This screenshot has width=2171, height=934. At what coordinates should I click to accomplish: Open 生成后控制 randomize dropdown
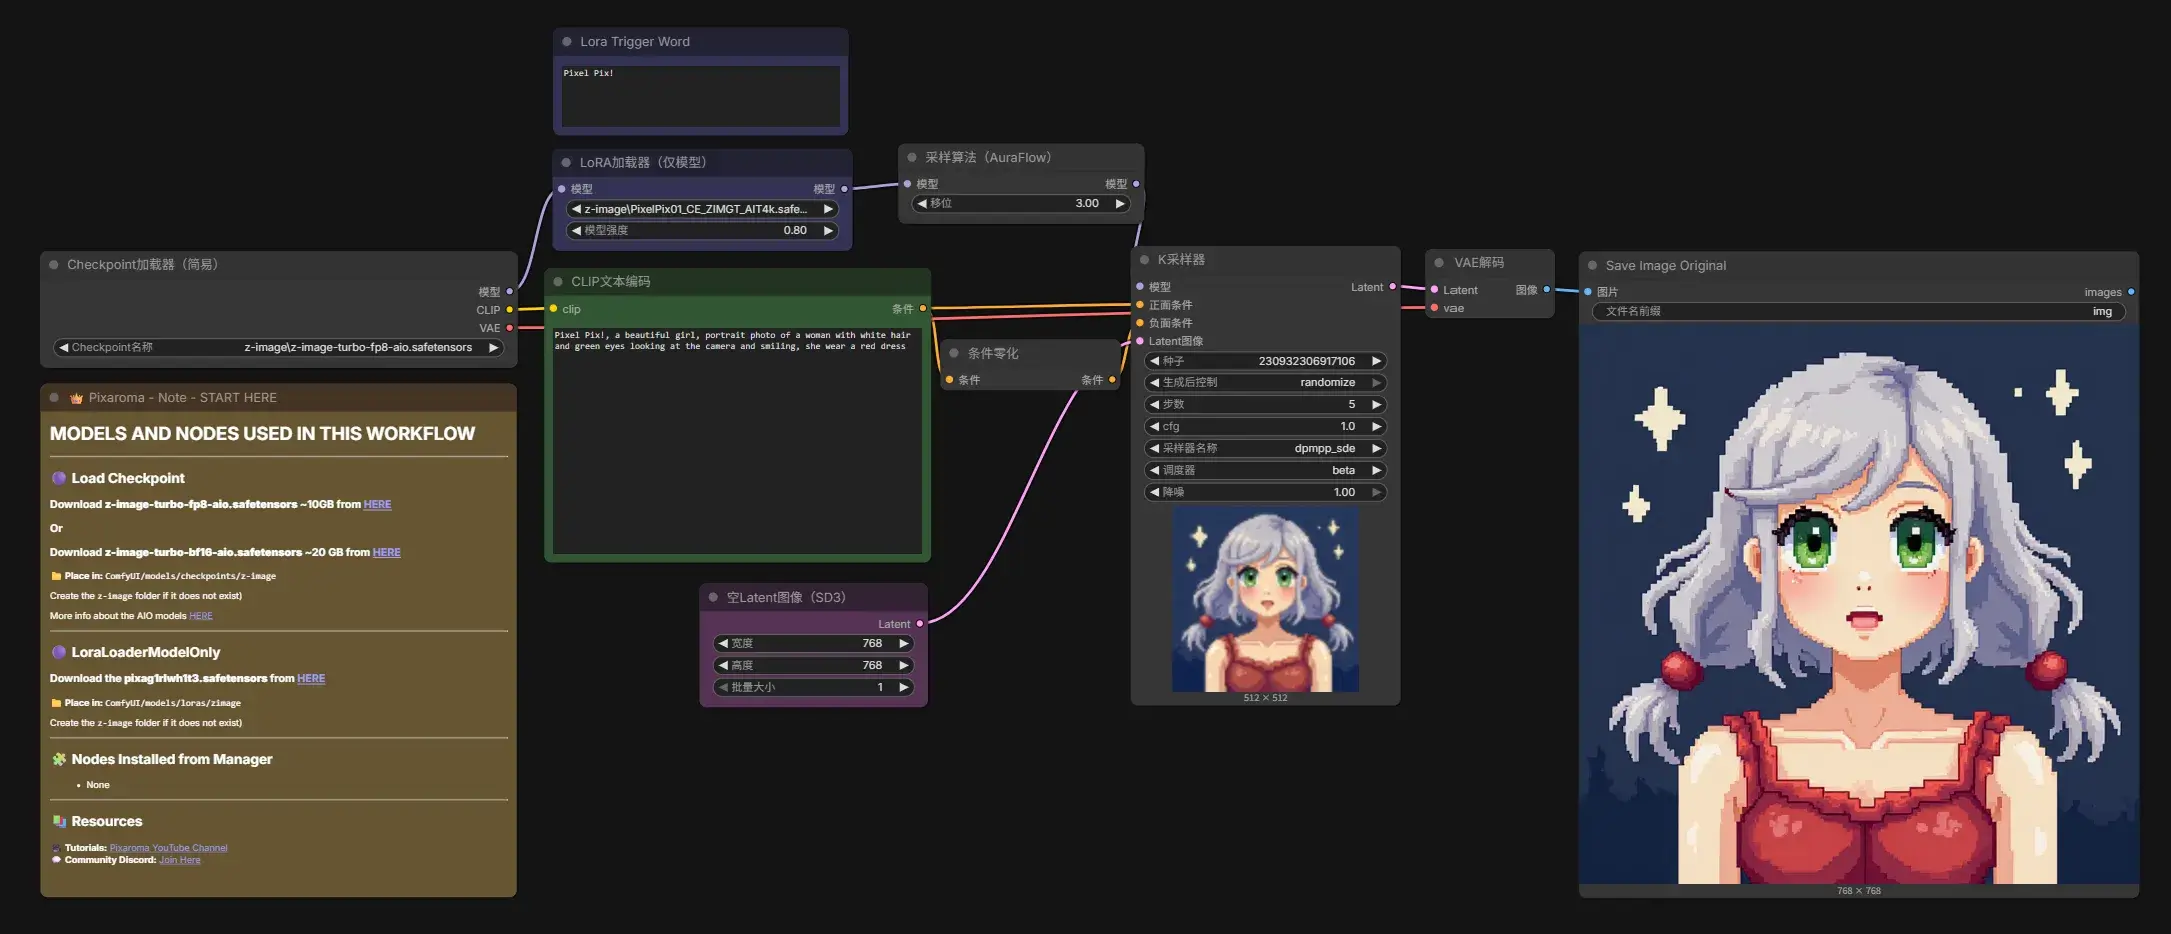point(1265,383)
